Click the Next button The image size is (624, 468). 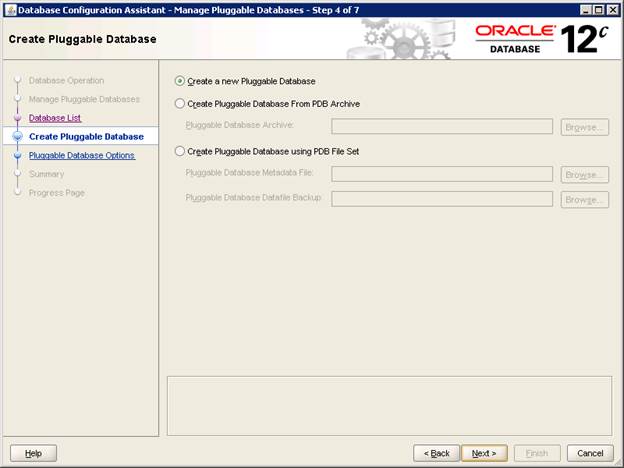[484, 453]
